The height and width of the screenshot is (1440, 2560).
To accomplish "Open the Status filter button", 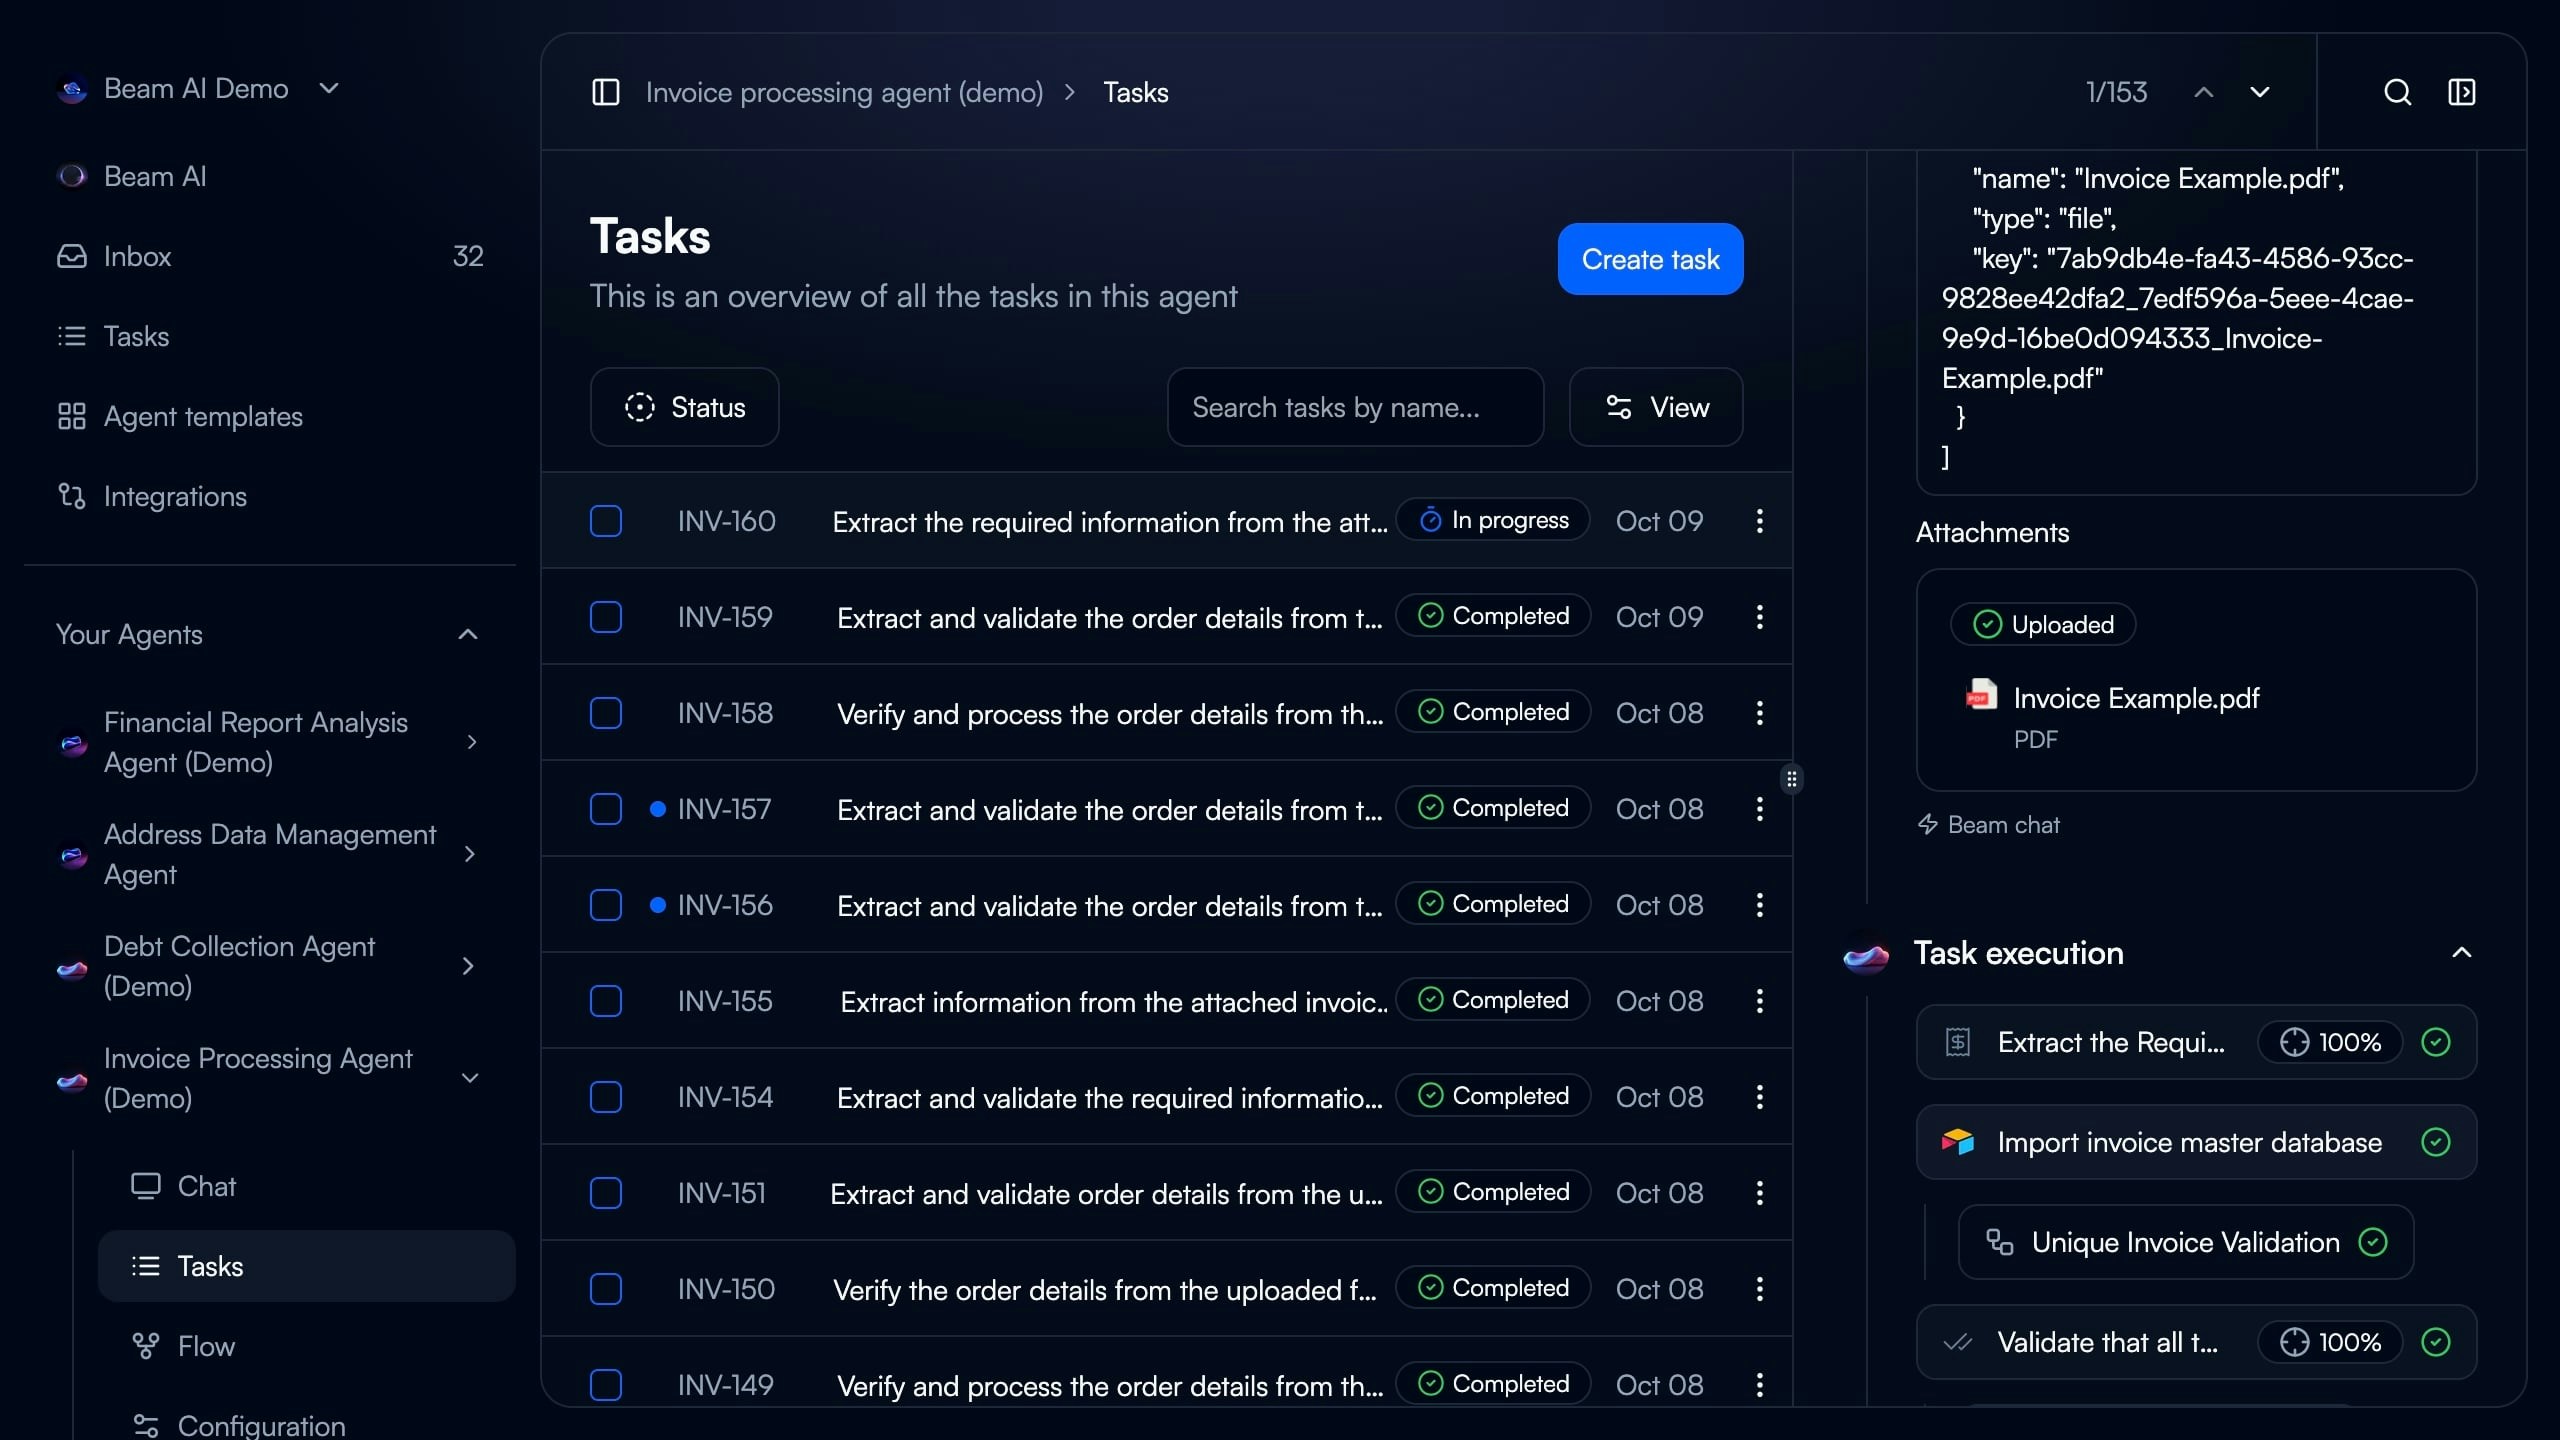I will coord(684,407).
